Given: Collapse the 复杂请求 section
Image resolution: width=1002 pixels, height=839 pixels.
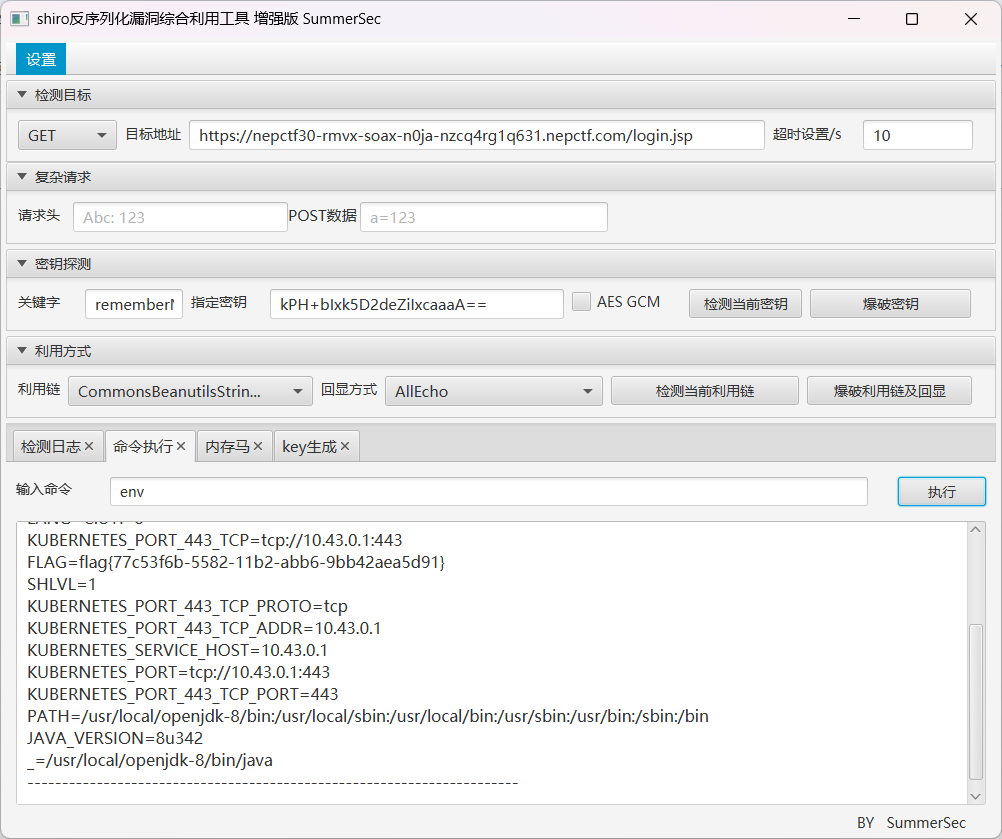Looking at the screenshot, I should [22, 177].
